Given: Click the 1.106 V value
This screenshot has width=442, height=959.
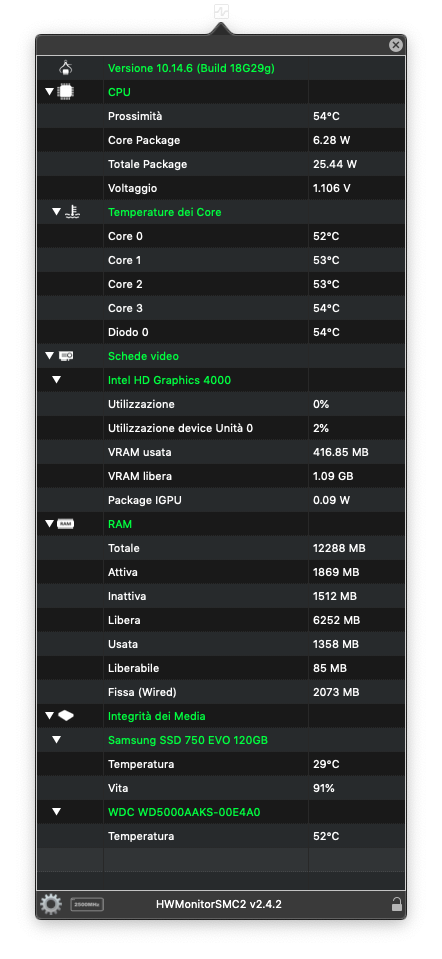Looking at the screenshot, I should (331, 188).
